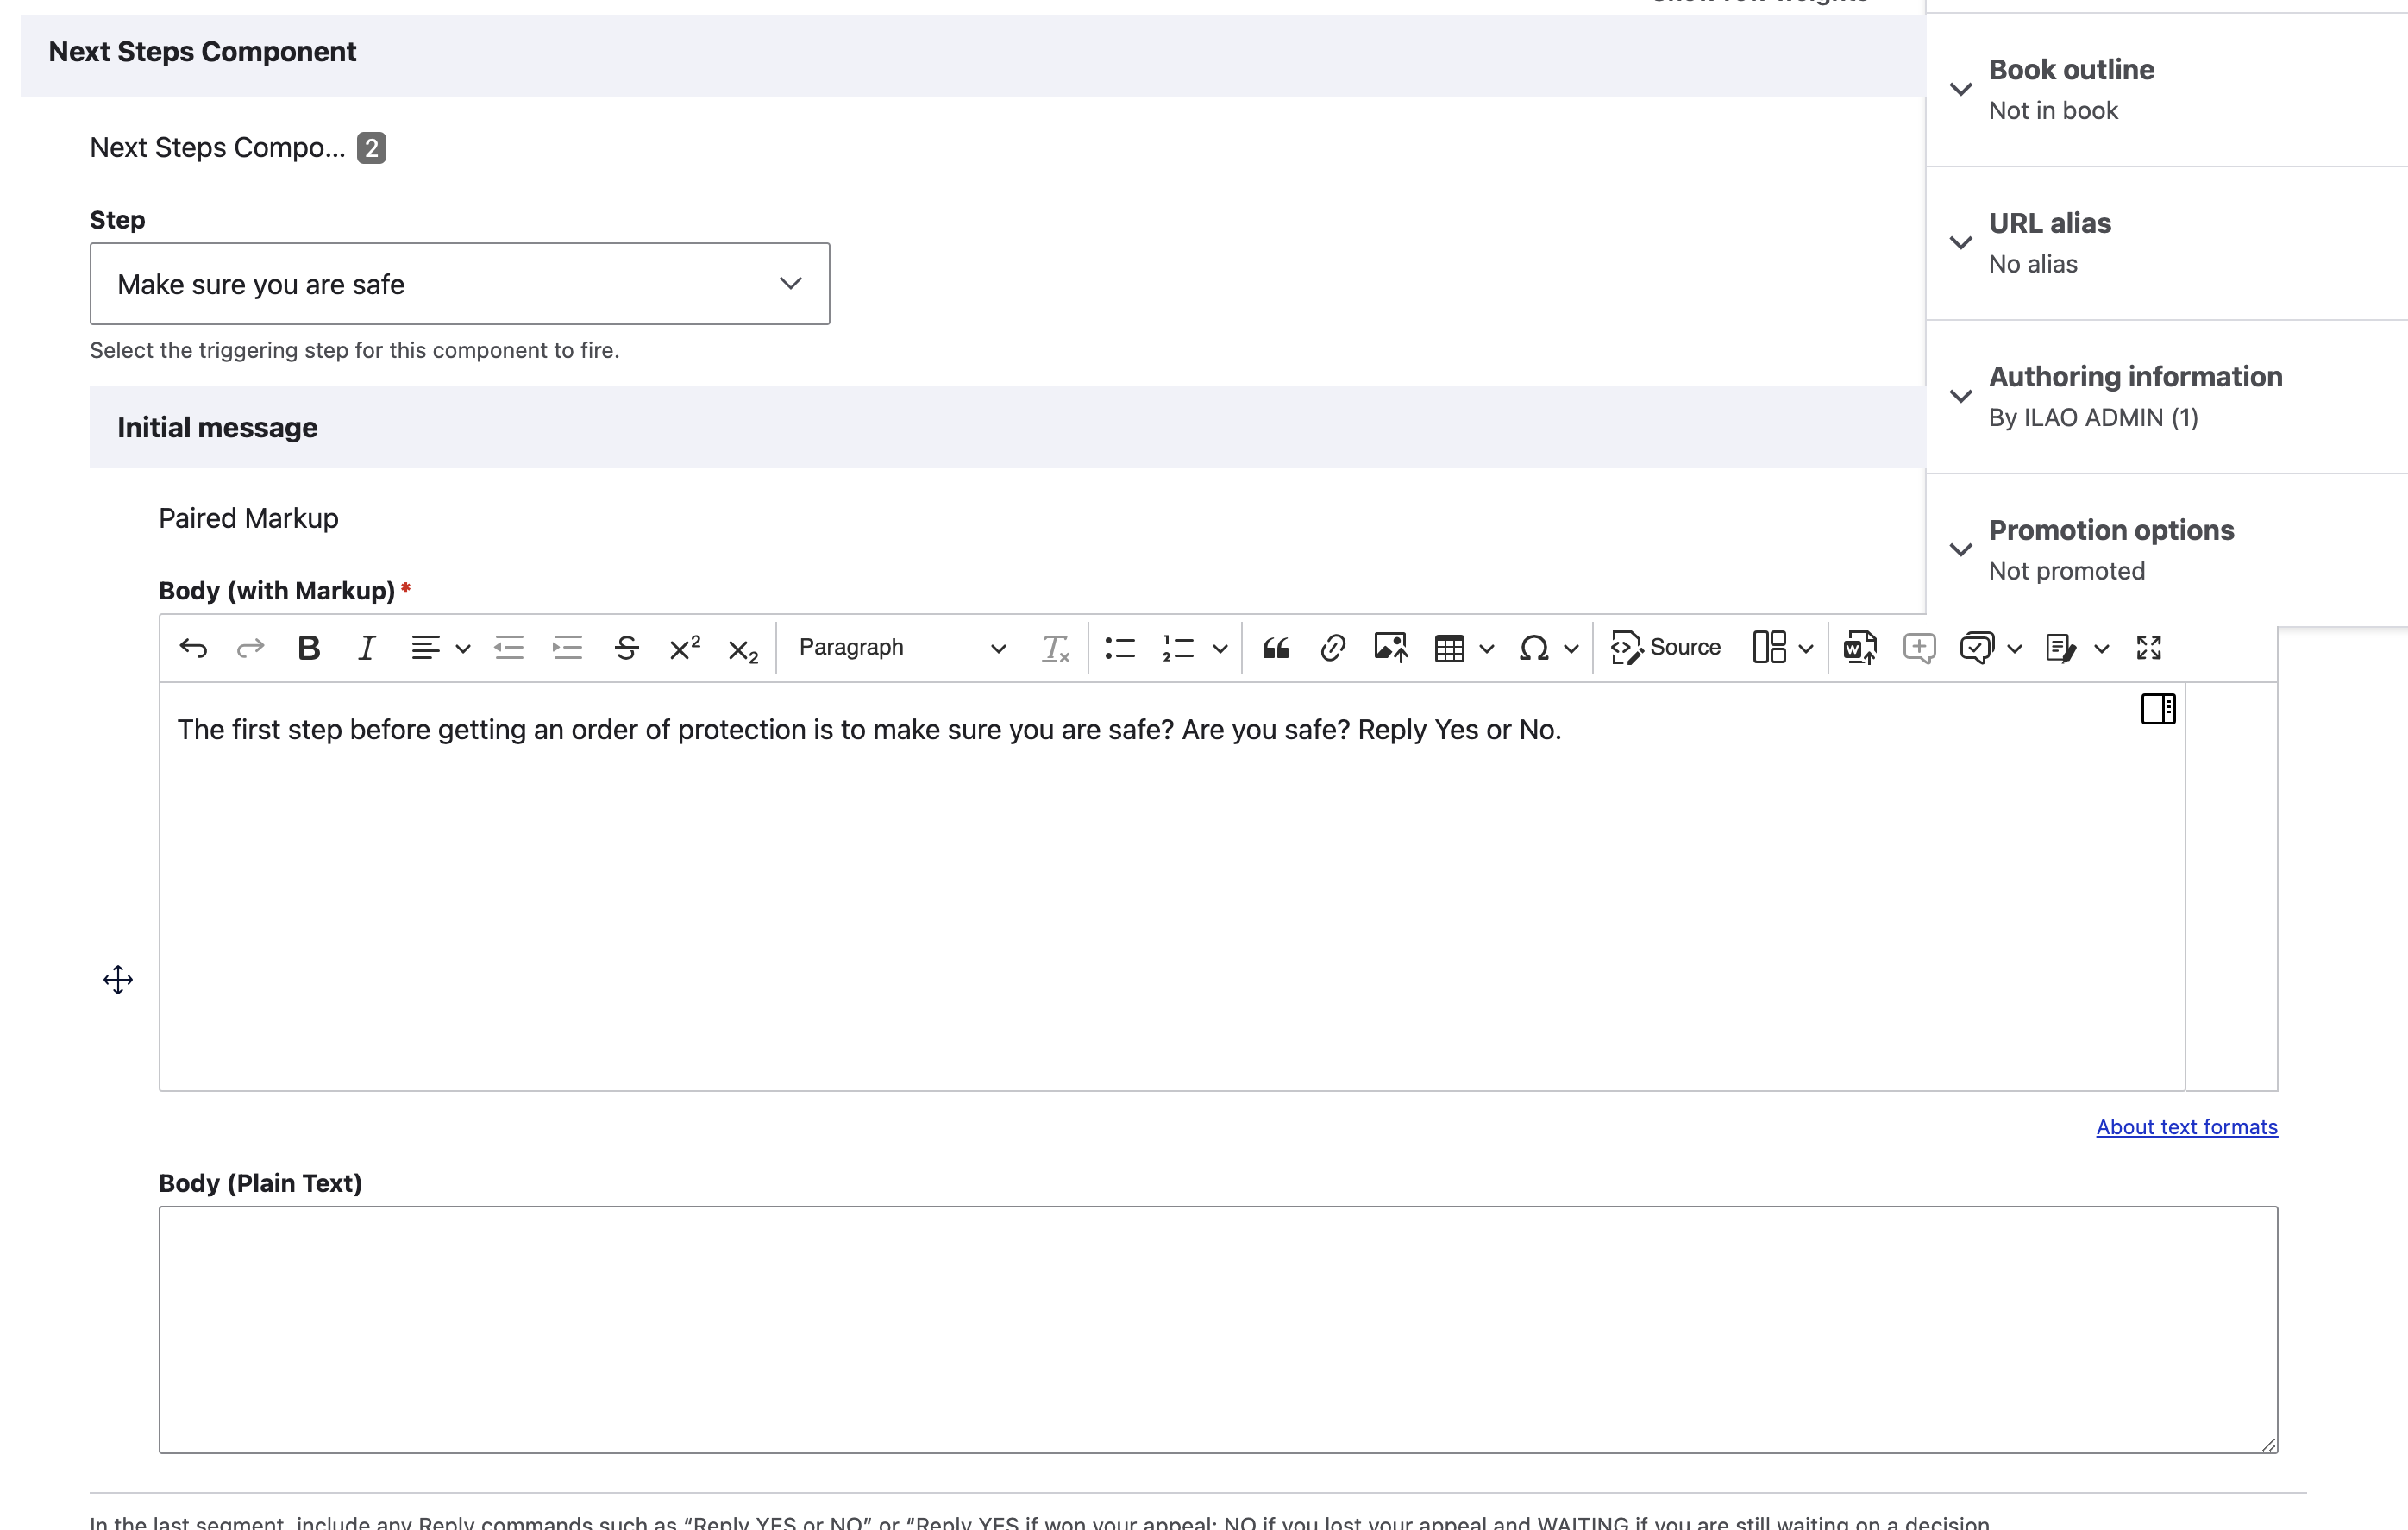Click the Undo icon in editor toolbar

pyautogui.click(x=193, y=648)
